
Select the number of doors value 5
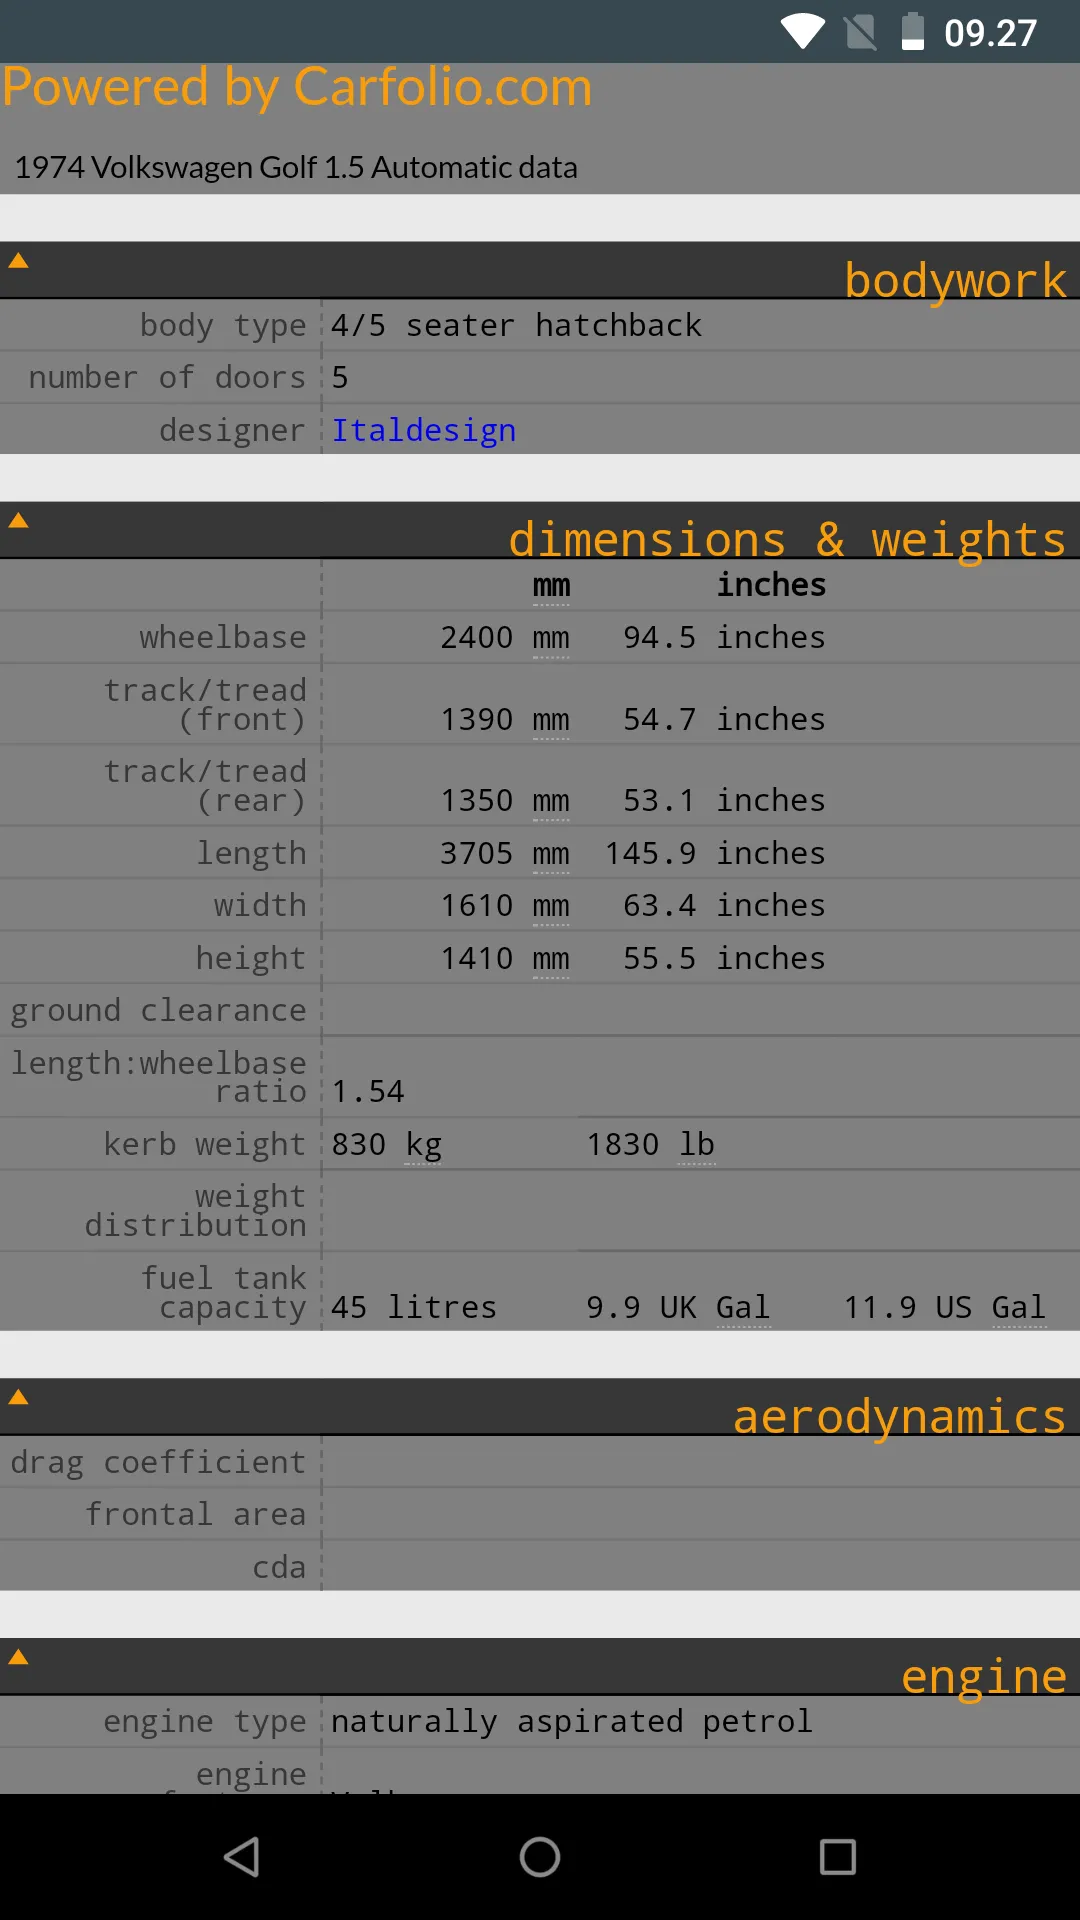tap(340, 378)
